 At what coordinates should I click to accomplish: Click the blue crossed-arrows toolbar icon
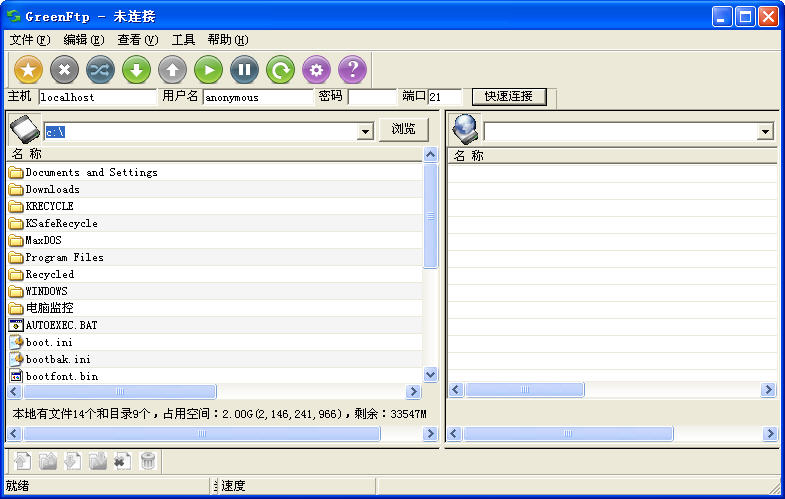coord(100,69)
